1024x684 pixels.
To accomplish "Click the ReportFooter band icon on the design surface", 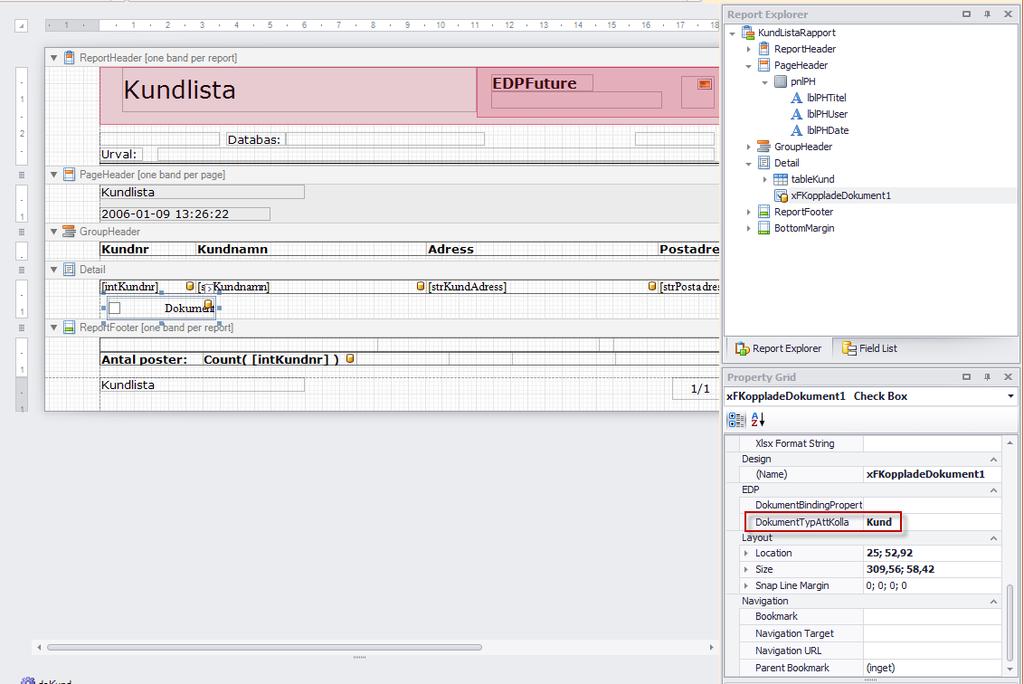I will (69, 327).
